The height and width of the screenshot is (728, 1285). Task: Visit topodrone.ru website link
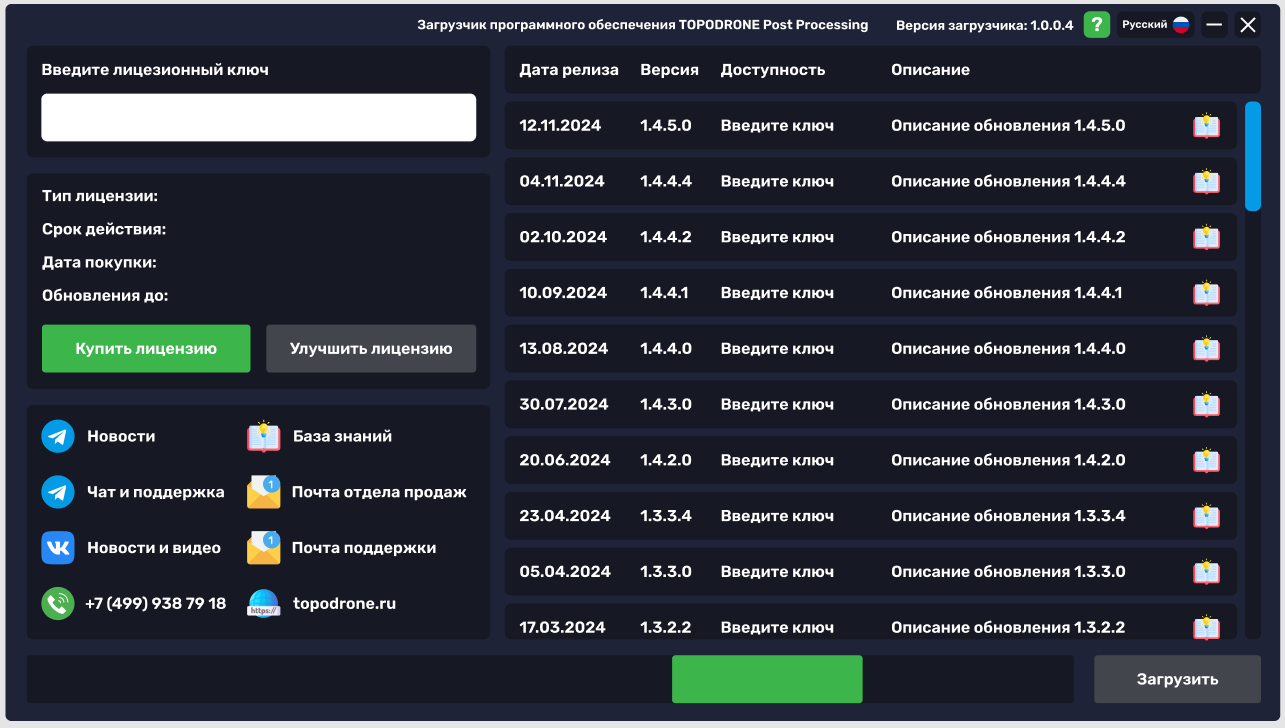(344, 604)
